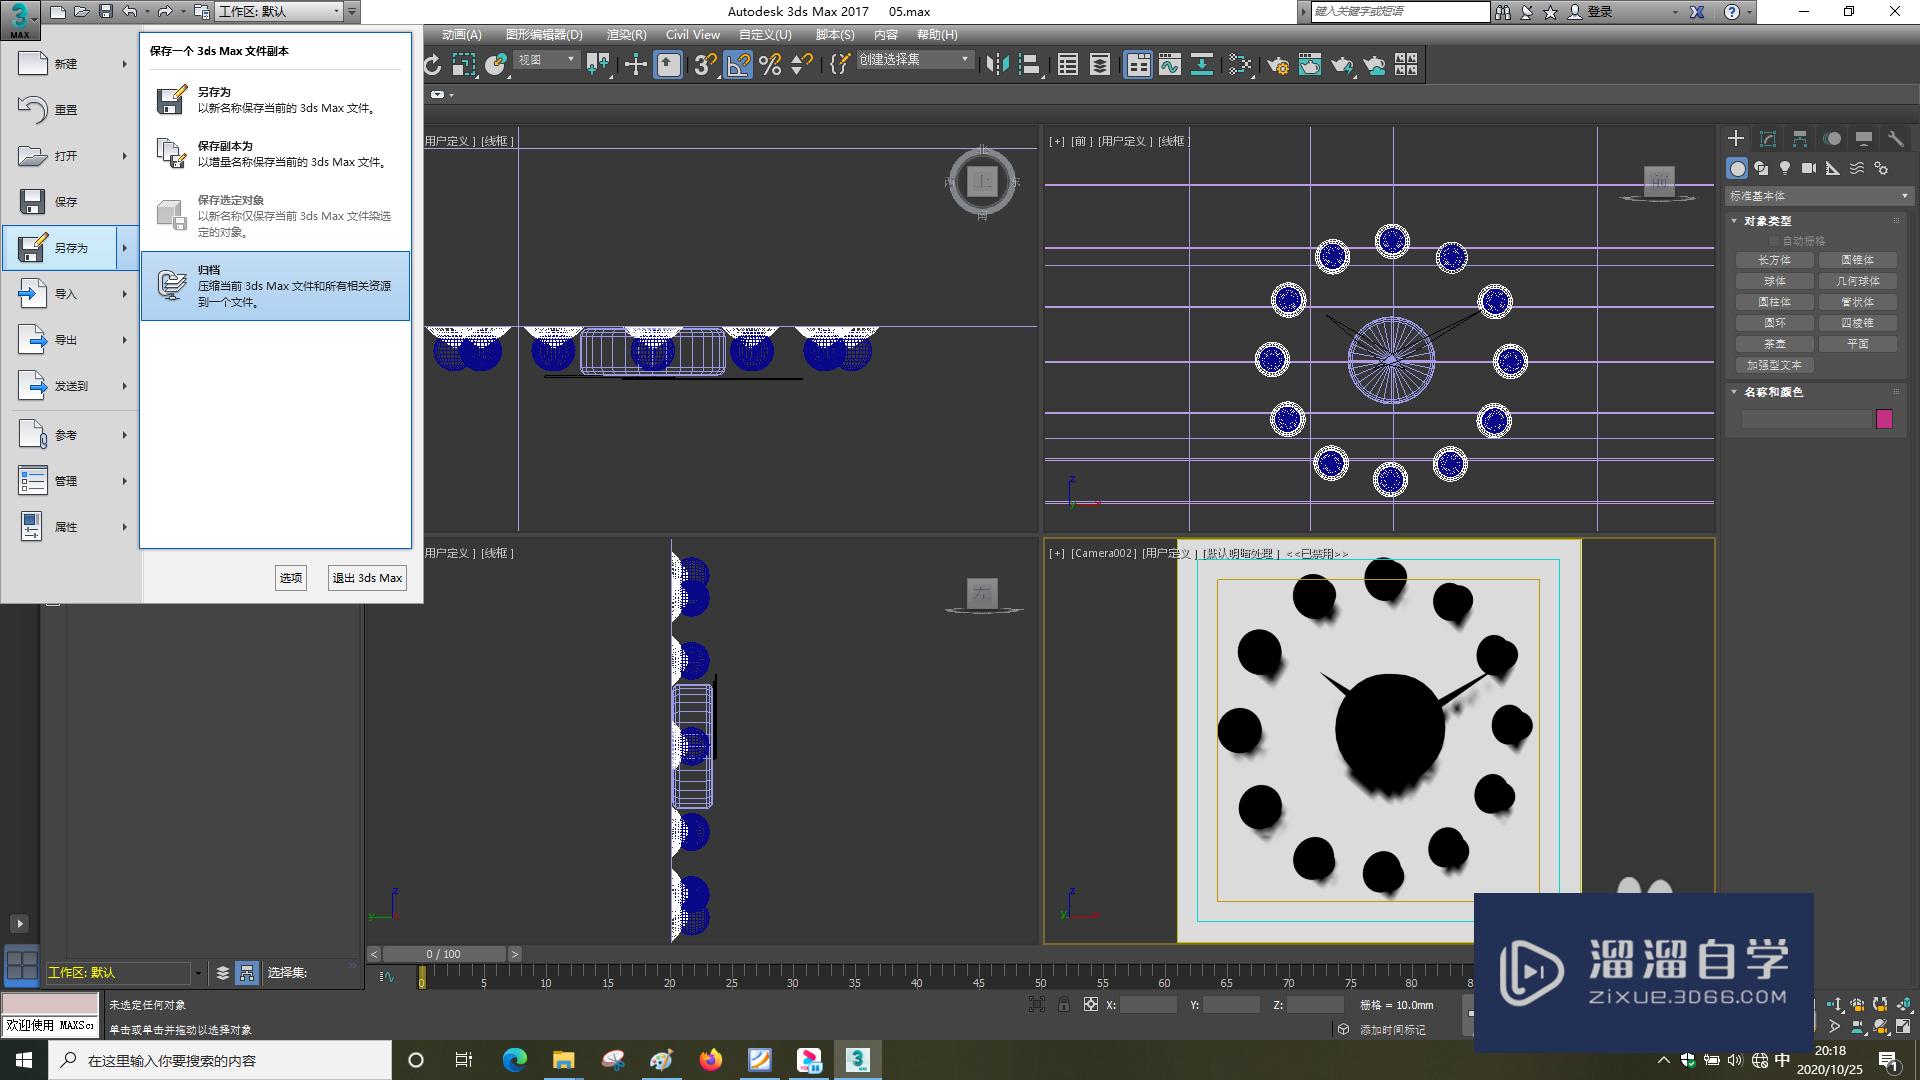Open the reference coordinate system (视图) dropdown
This screenshot has height=1080, width=1920.
[547, 60]
